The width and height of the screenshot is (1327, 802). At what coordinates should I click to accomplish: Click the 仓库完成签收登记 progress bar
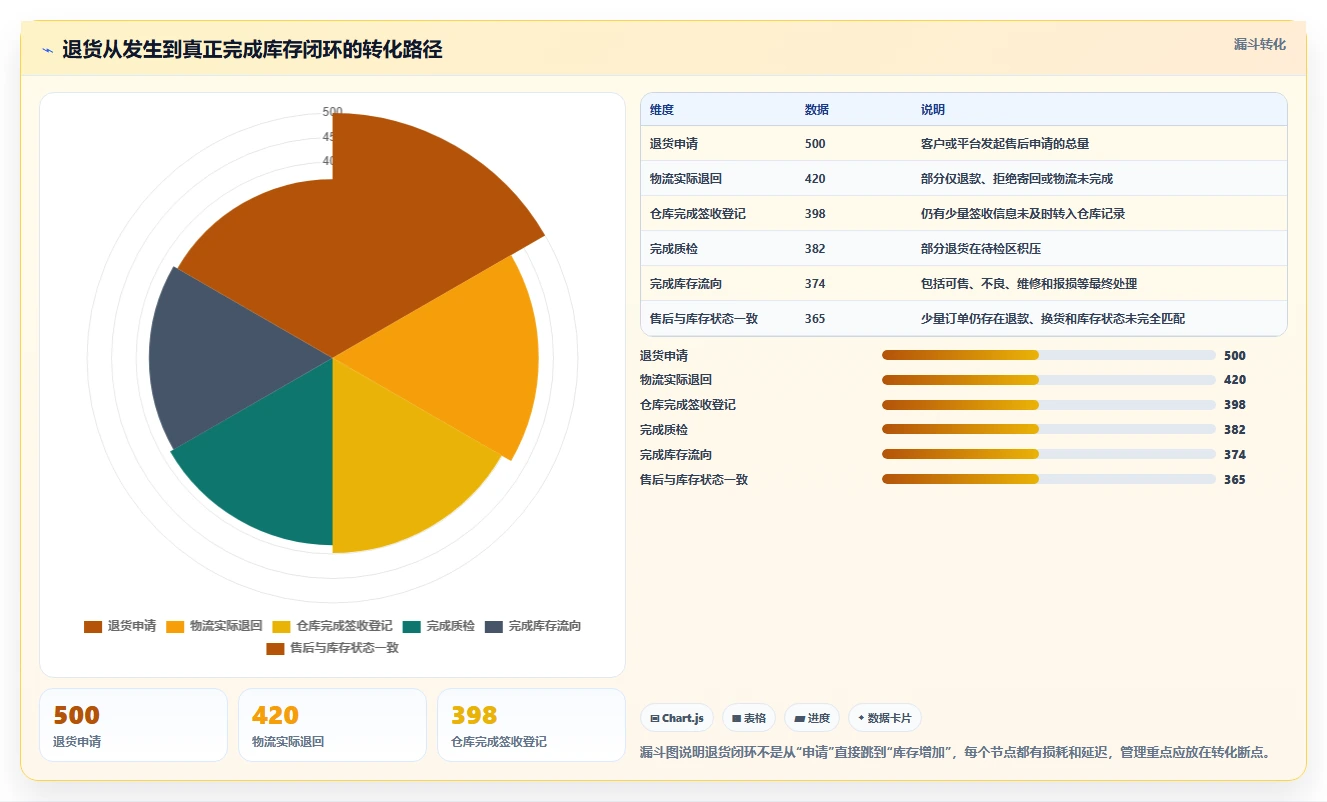click(x=1049, y=405)
